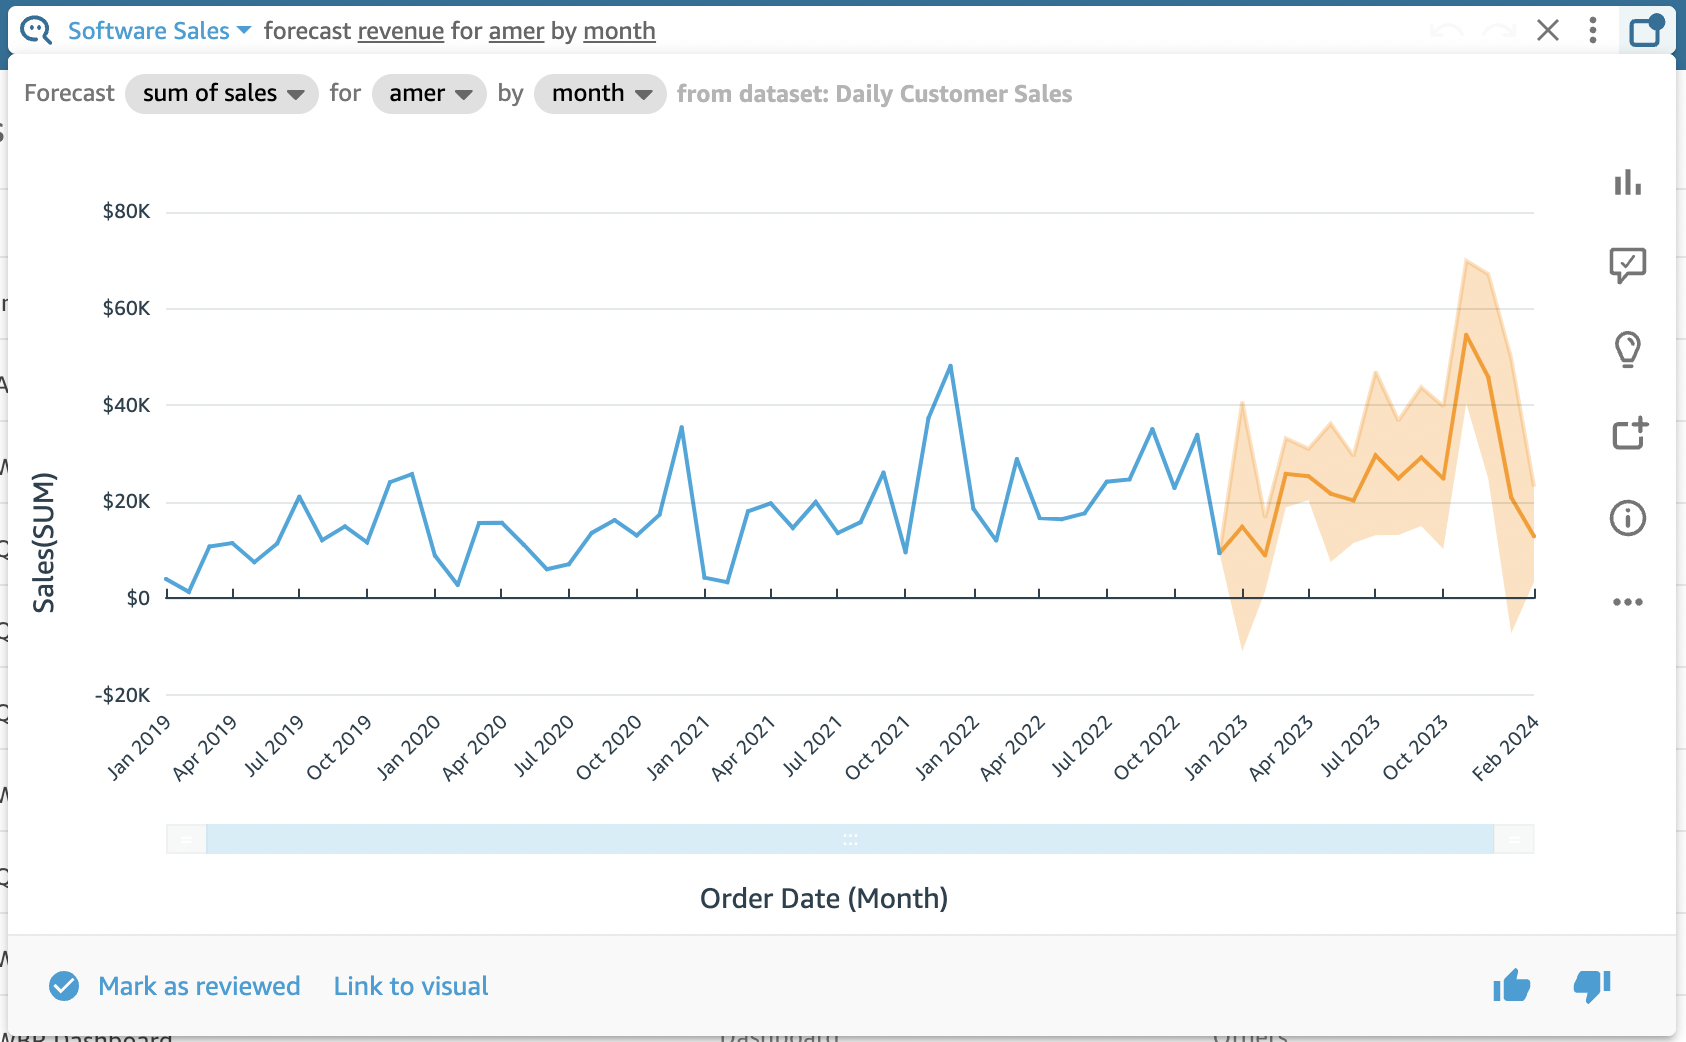
Task: Open the three-dot menu in the top bar
Action: [1594, 30]
